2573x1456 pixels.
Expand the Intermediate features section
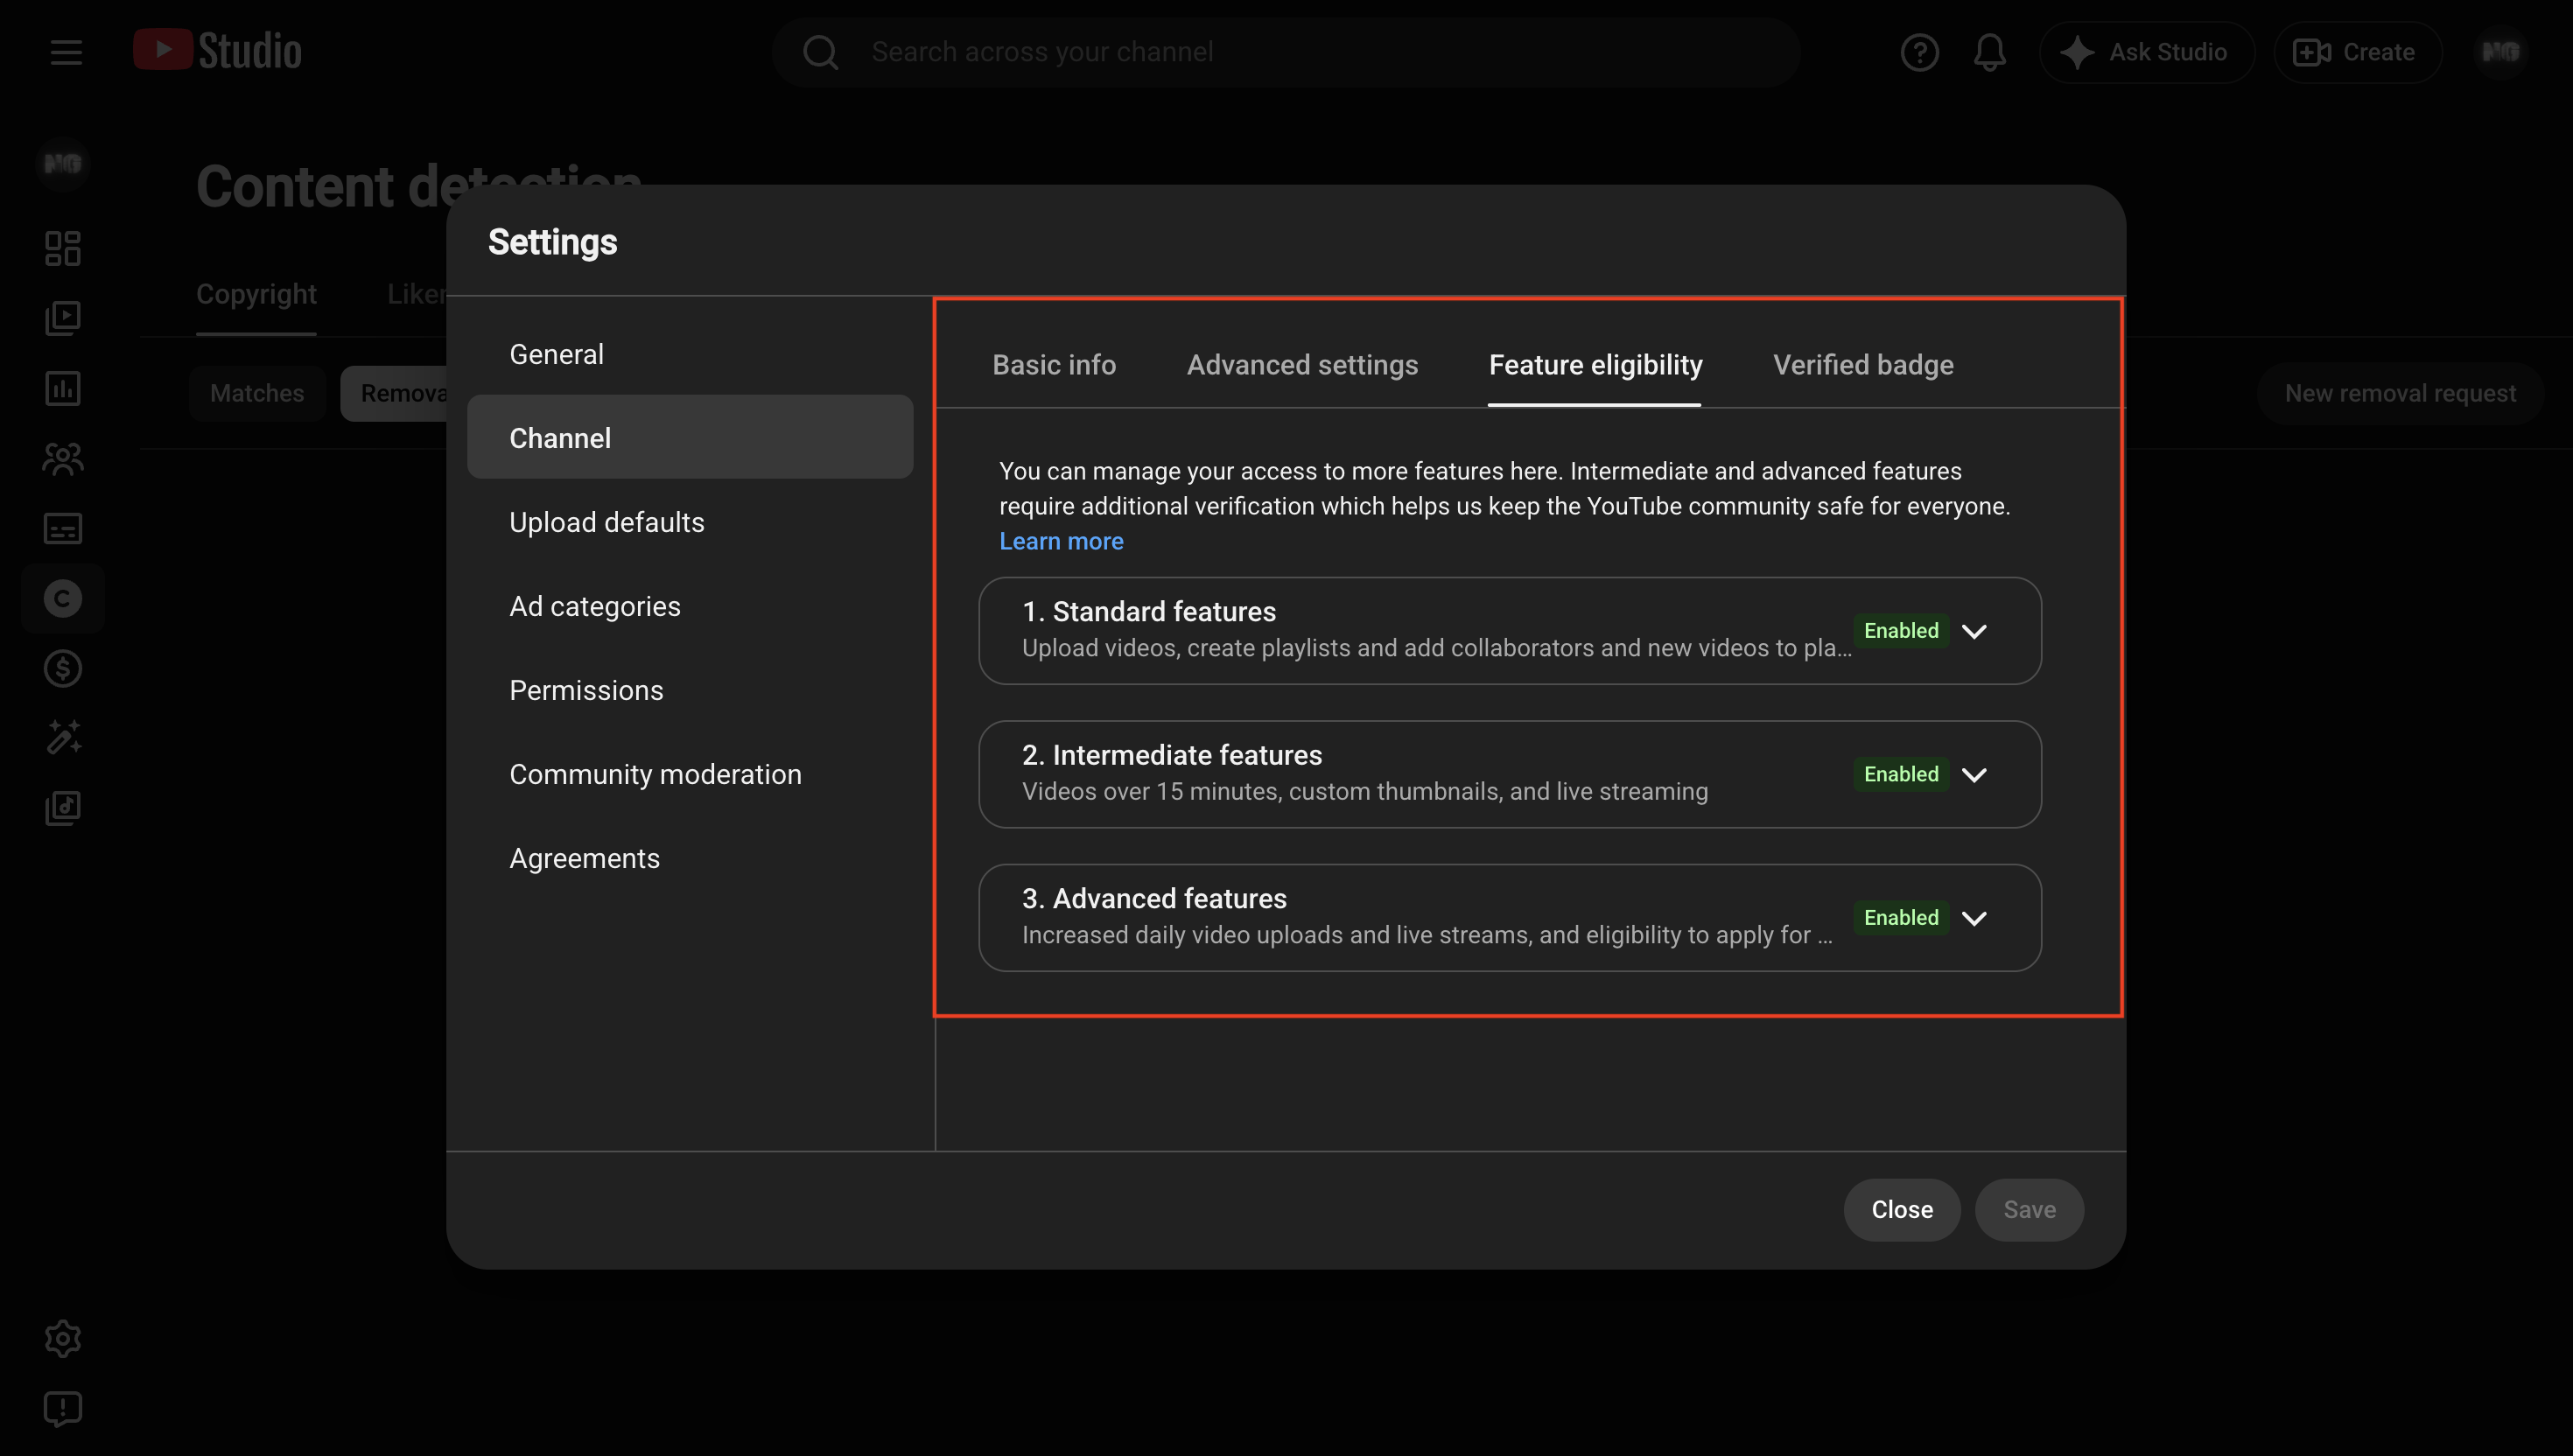click(1973, 775)
